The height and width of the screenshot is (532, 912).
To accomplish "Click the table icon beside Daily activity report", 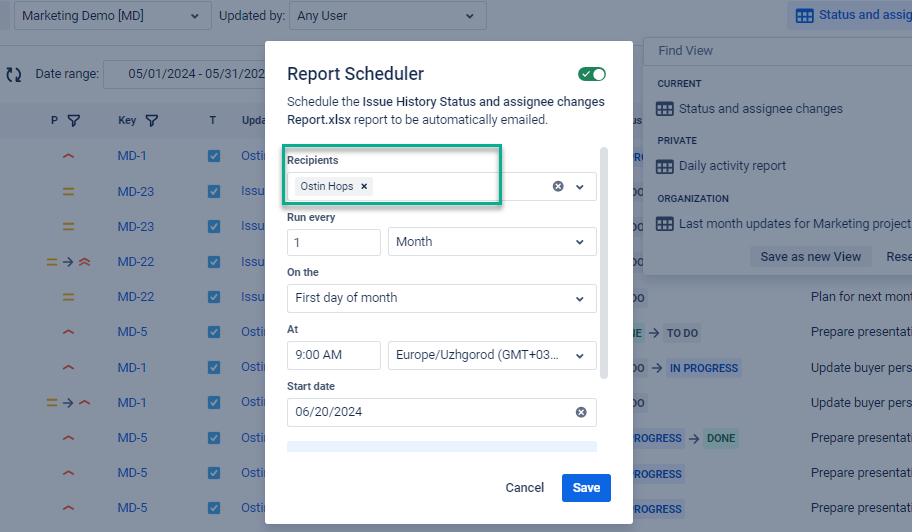I will (665, 166).
